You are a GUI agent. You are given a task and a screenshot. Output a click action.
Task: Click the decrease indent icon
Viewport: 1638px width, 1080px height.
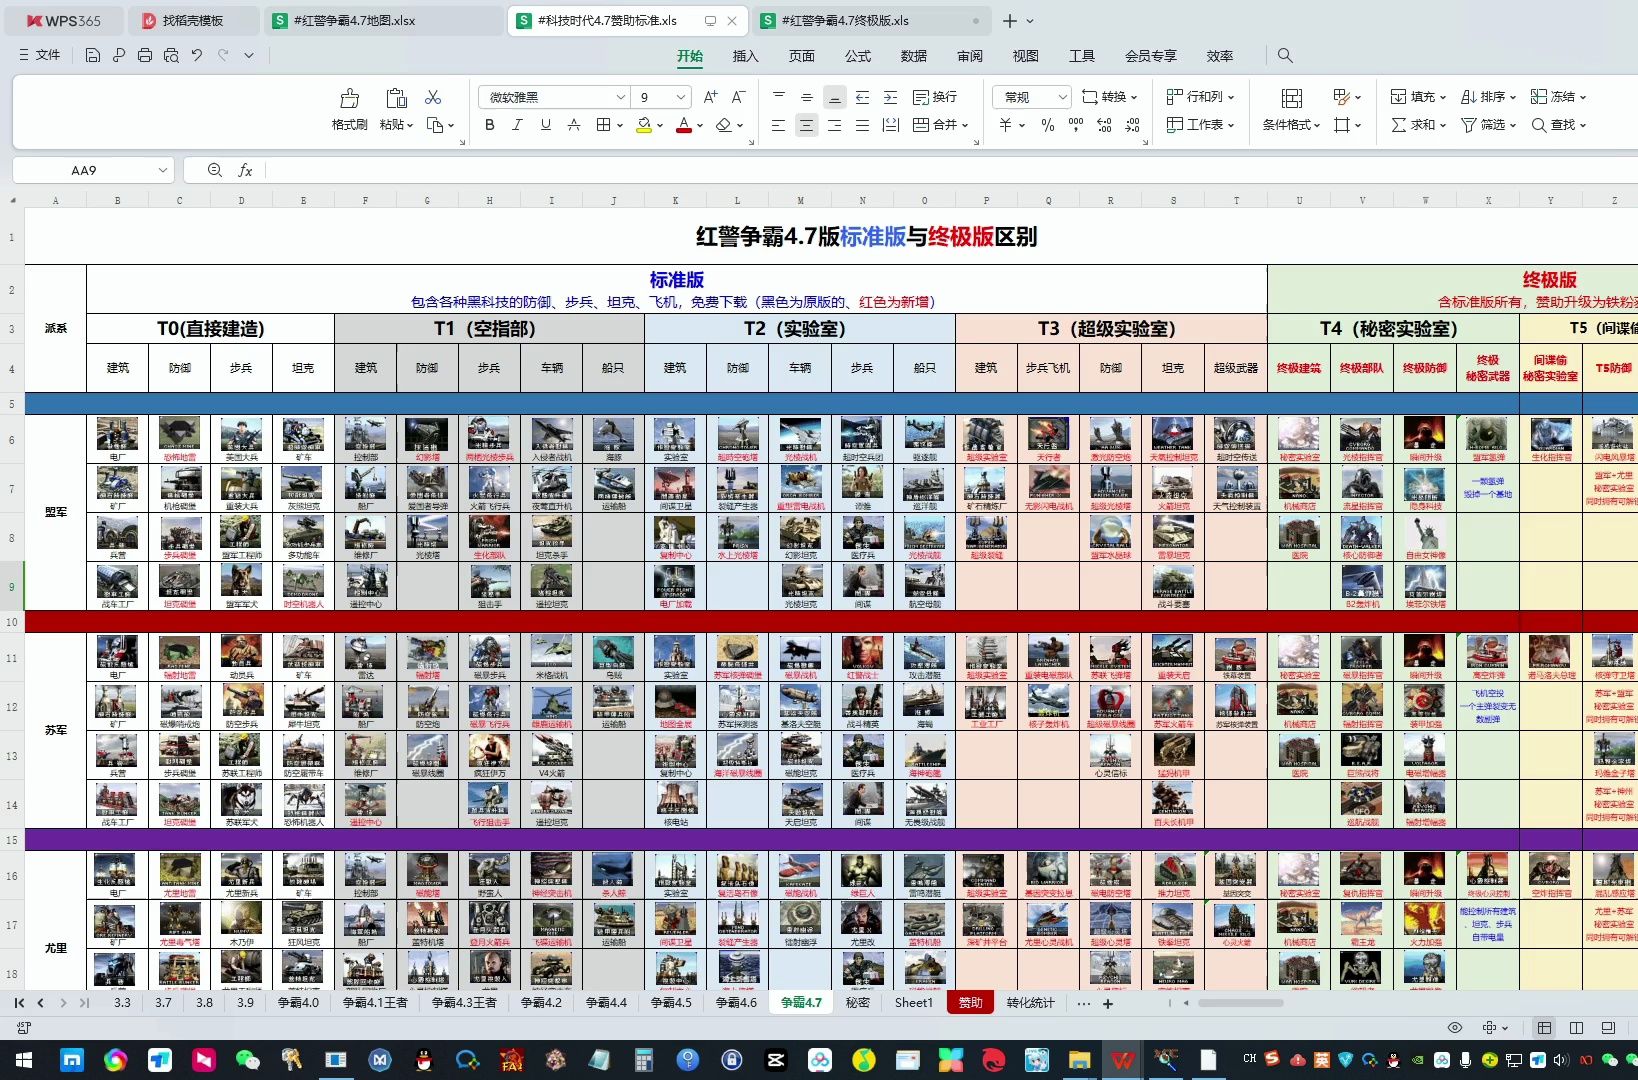coord(863,97)
